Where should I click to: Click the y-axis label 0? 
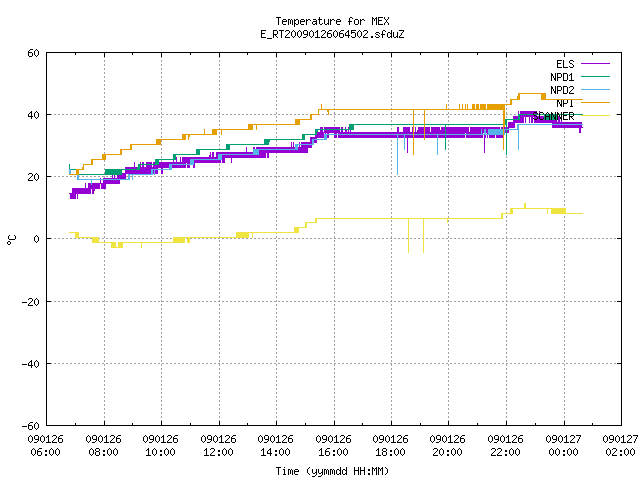point(36,239)
